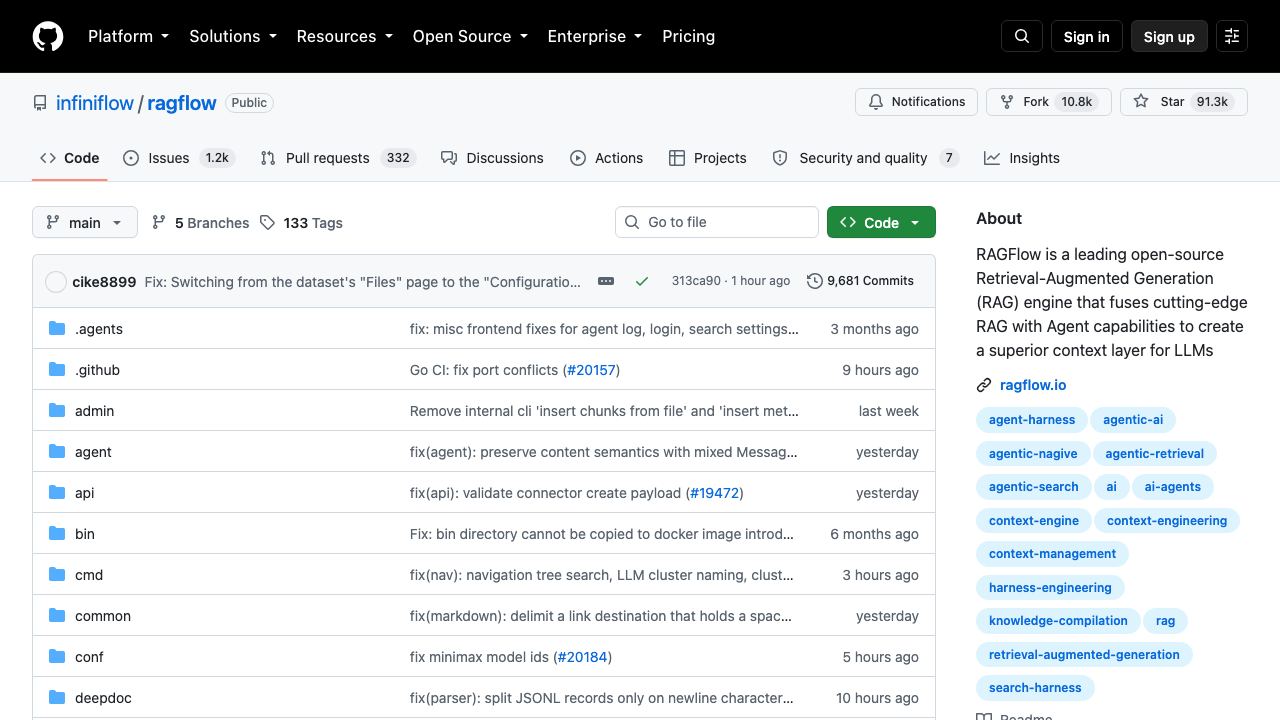Click the cmd folder icon
1280x720 pixels.
point(57,575)
